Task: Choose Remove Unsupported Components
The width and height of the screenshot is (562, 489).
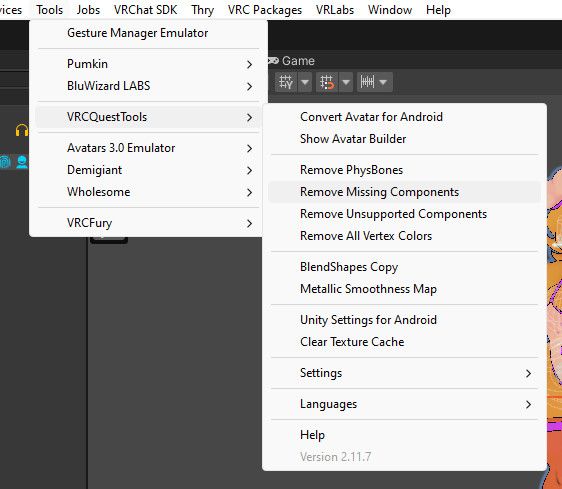Action: click(404, 214)
